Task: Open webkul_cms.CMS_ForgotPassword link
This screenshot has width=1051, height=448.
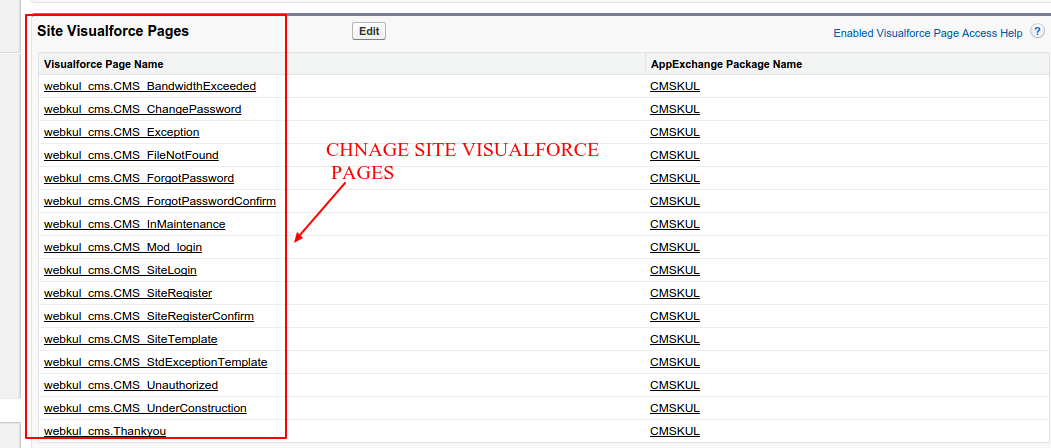Action: [x=139, y=178]
